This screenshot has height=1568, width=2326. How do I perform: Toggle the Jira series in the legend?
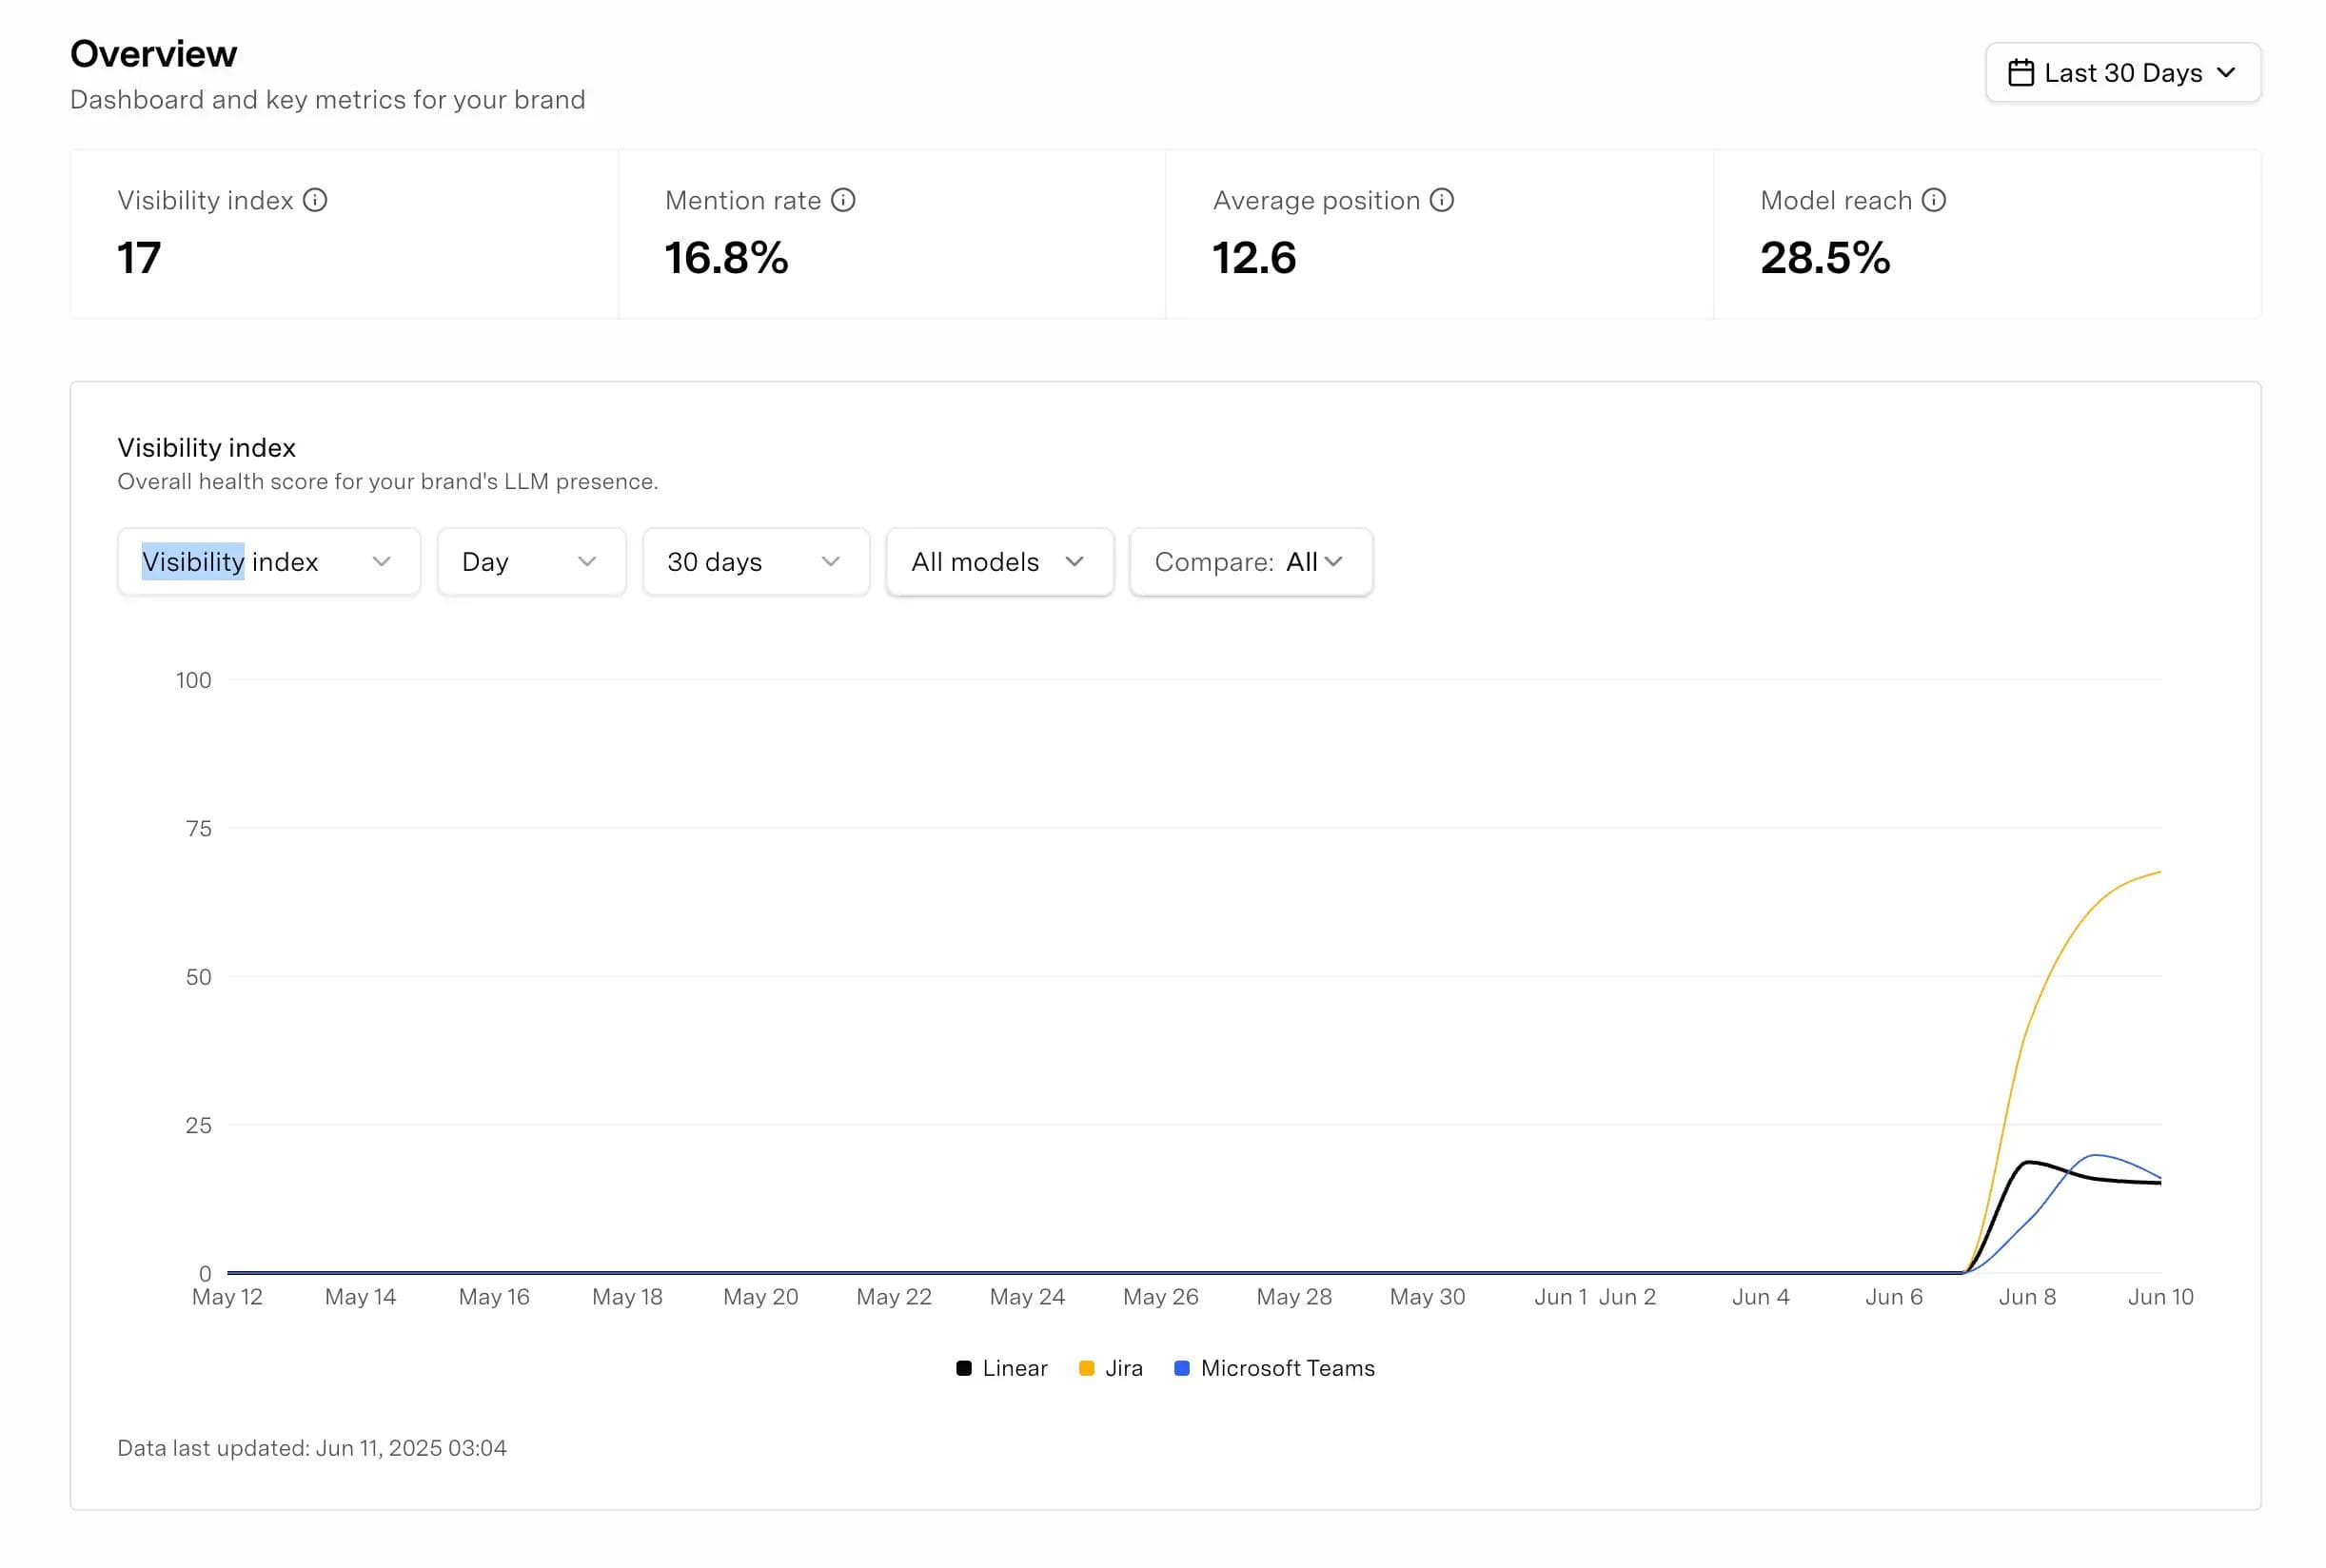[1110, 1368]
